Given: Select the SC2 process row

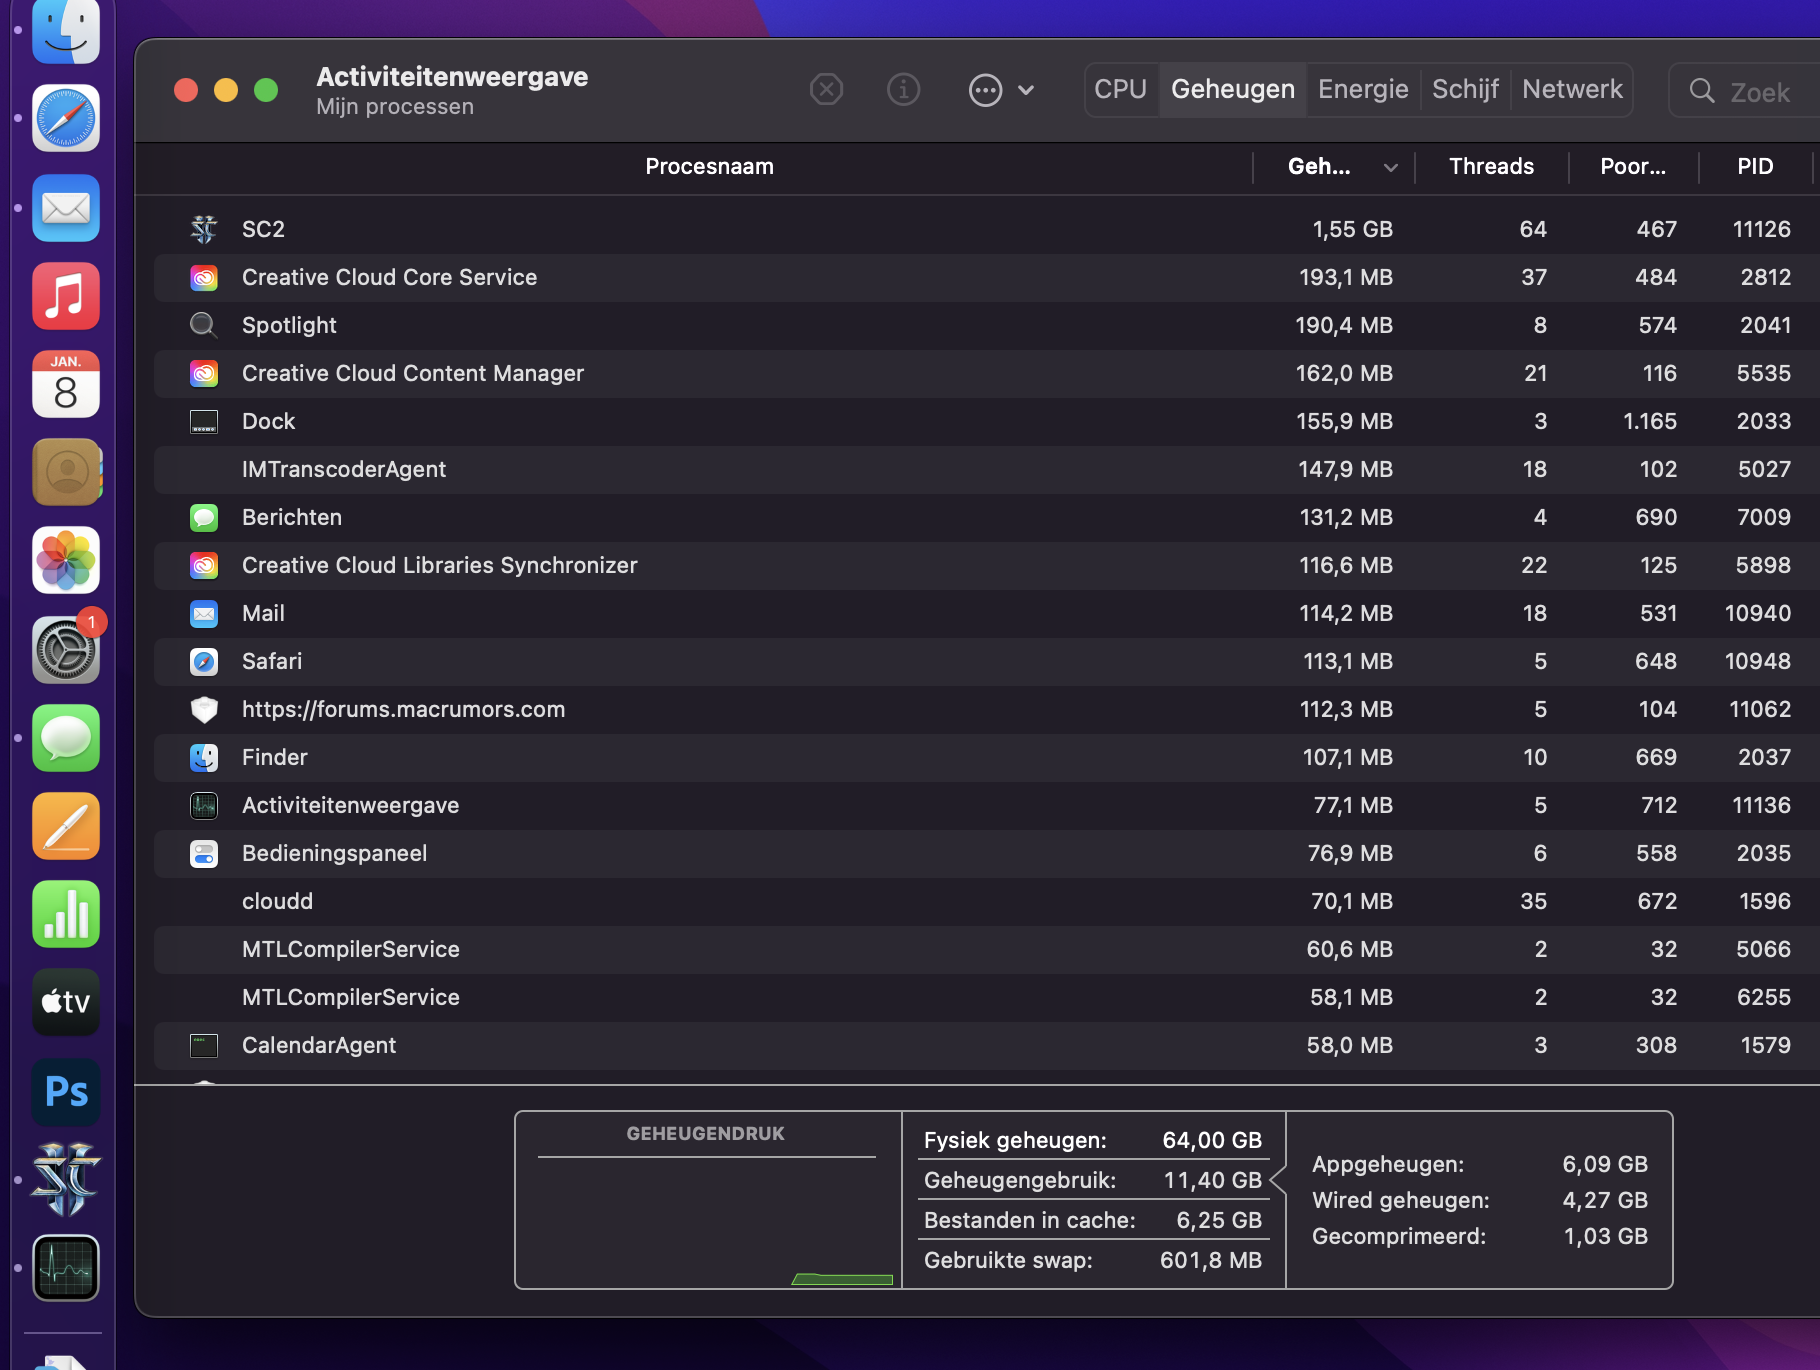Looking at the screenshot, I should (x=700, y=229).
